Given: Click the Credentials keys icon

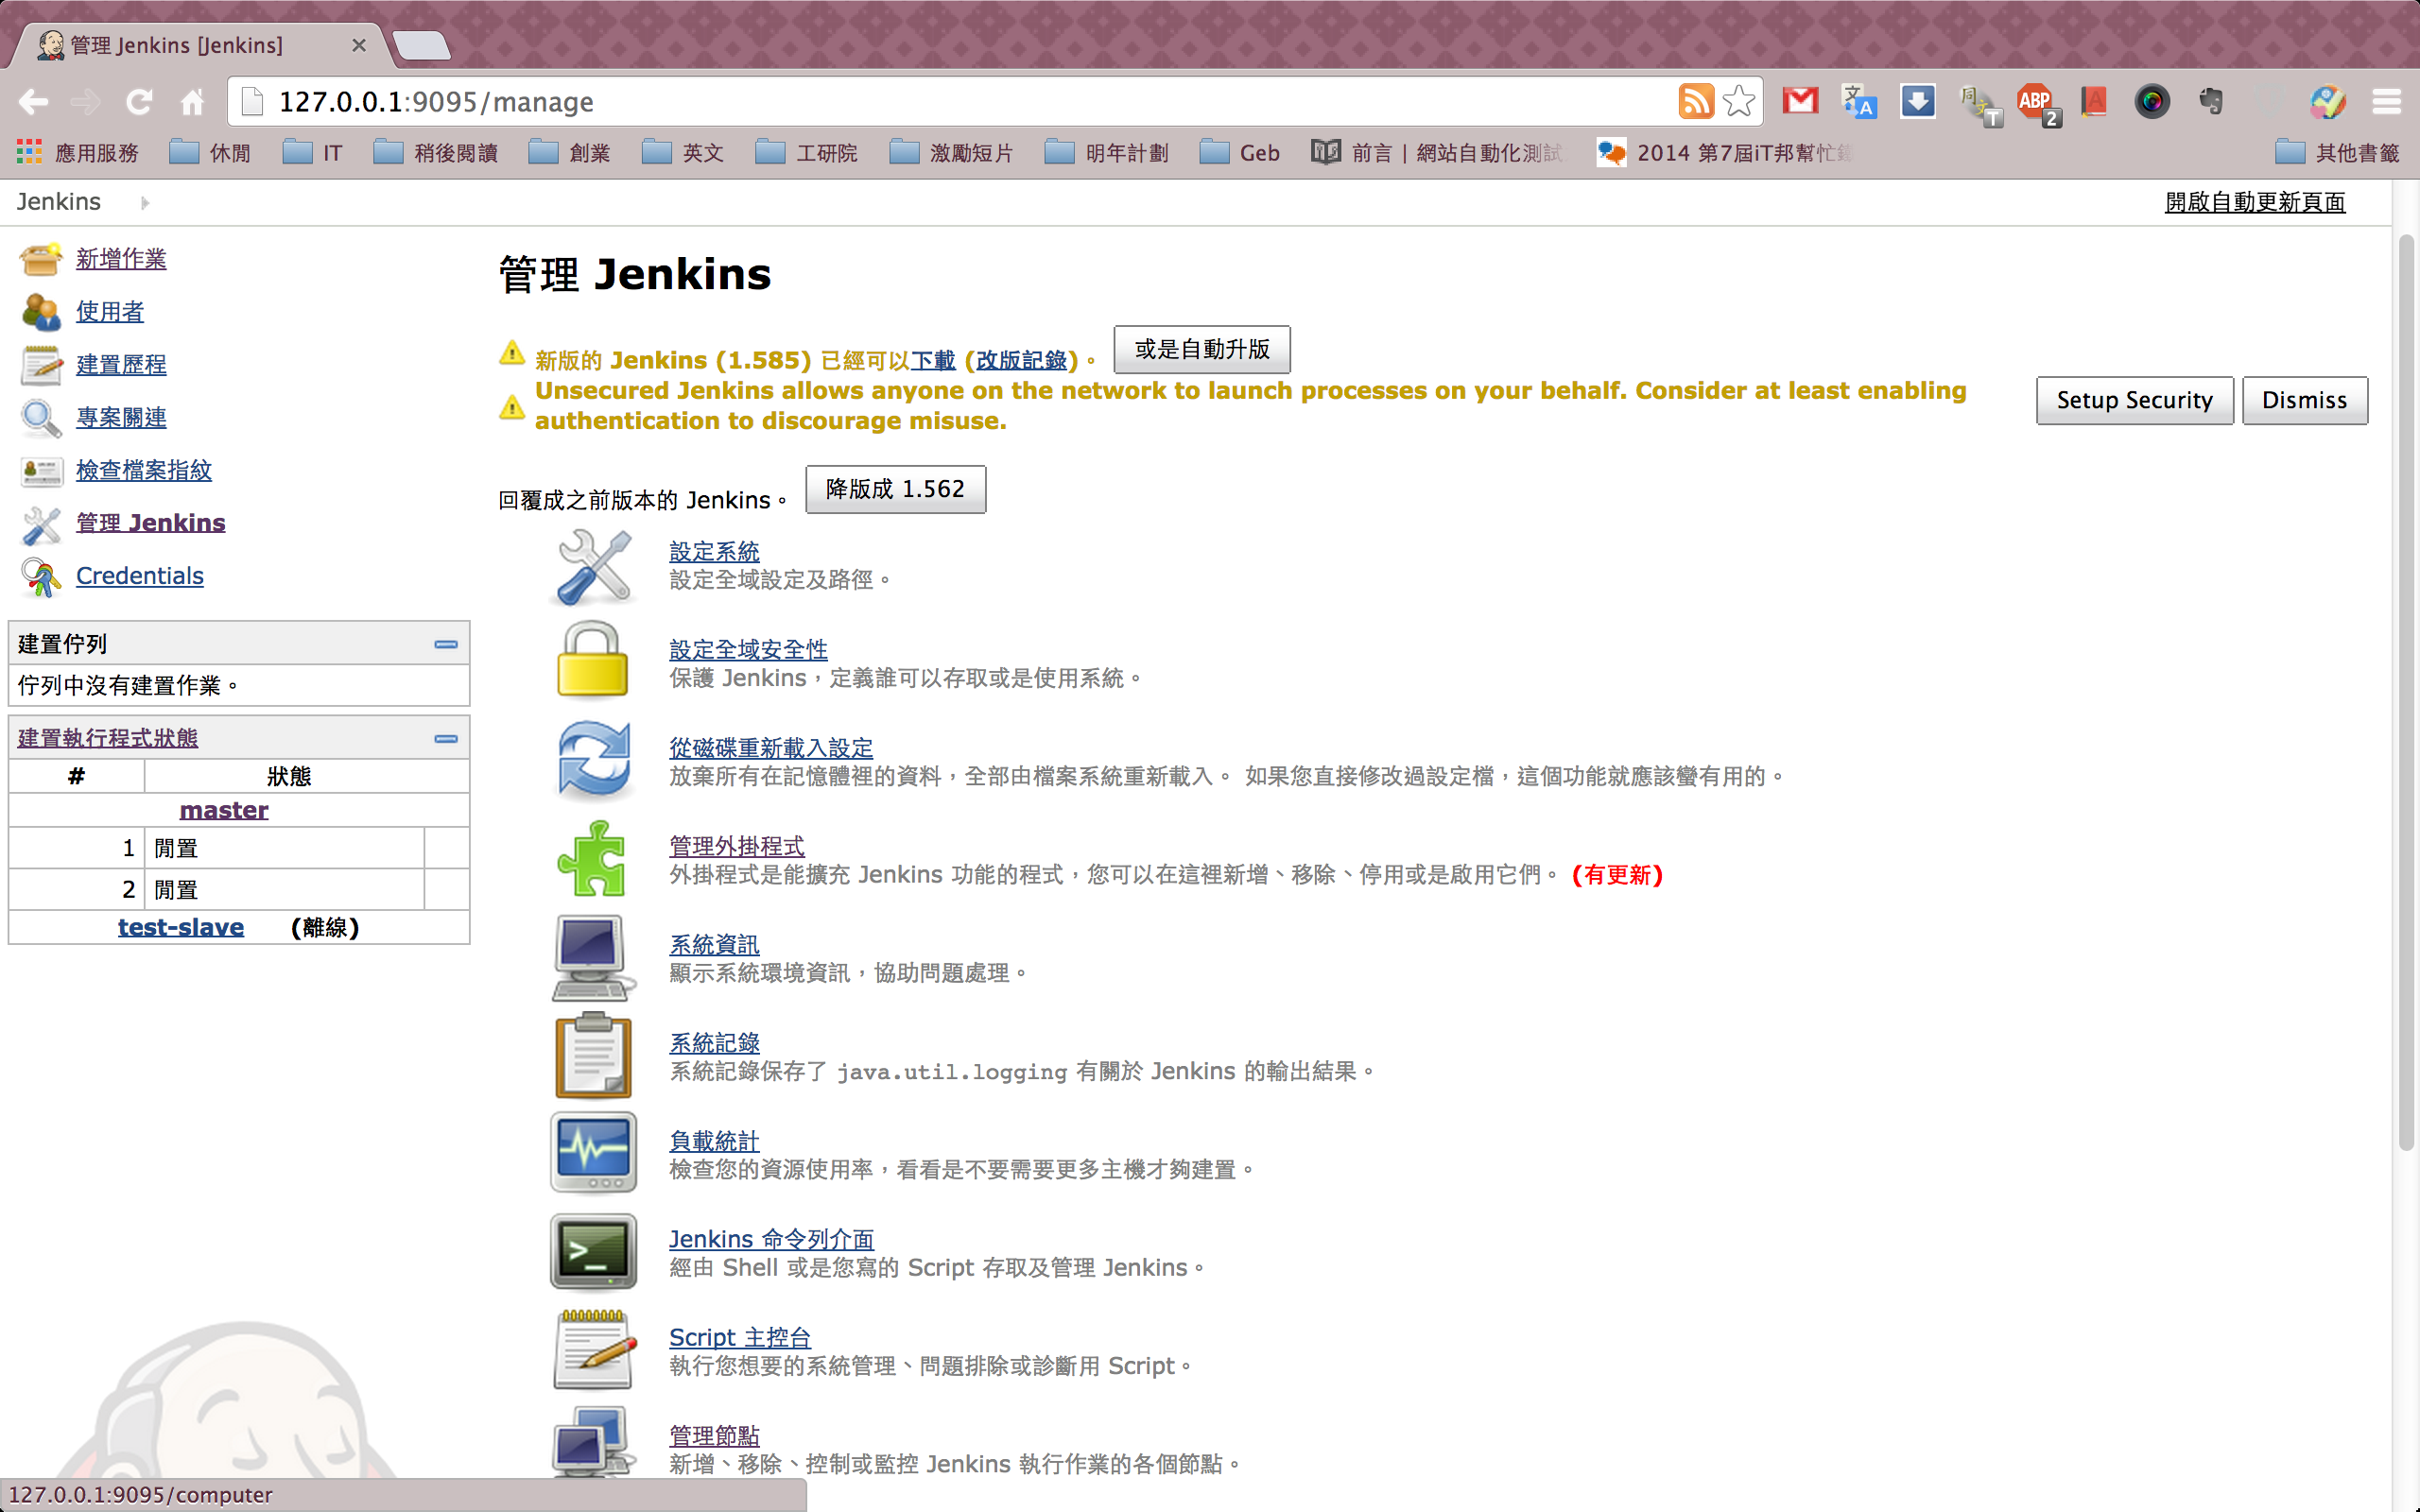Looking at the screenshot, I should click(x=41, y=577).
